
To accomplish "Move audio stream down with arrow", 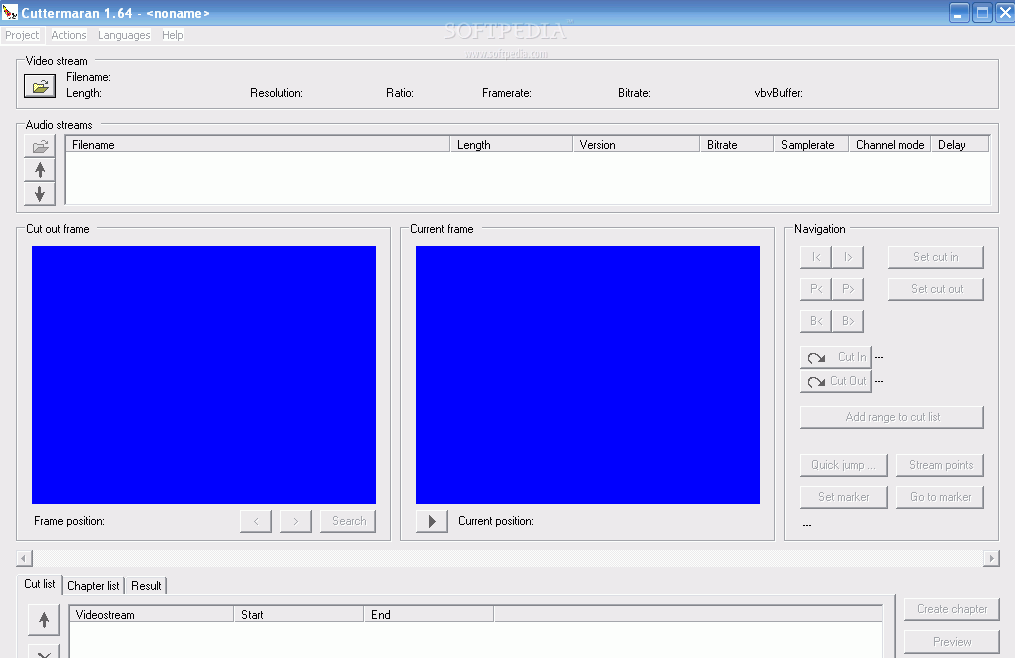I will 40,194.
